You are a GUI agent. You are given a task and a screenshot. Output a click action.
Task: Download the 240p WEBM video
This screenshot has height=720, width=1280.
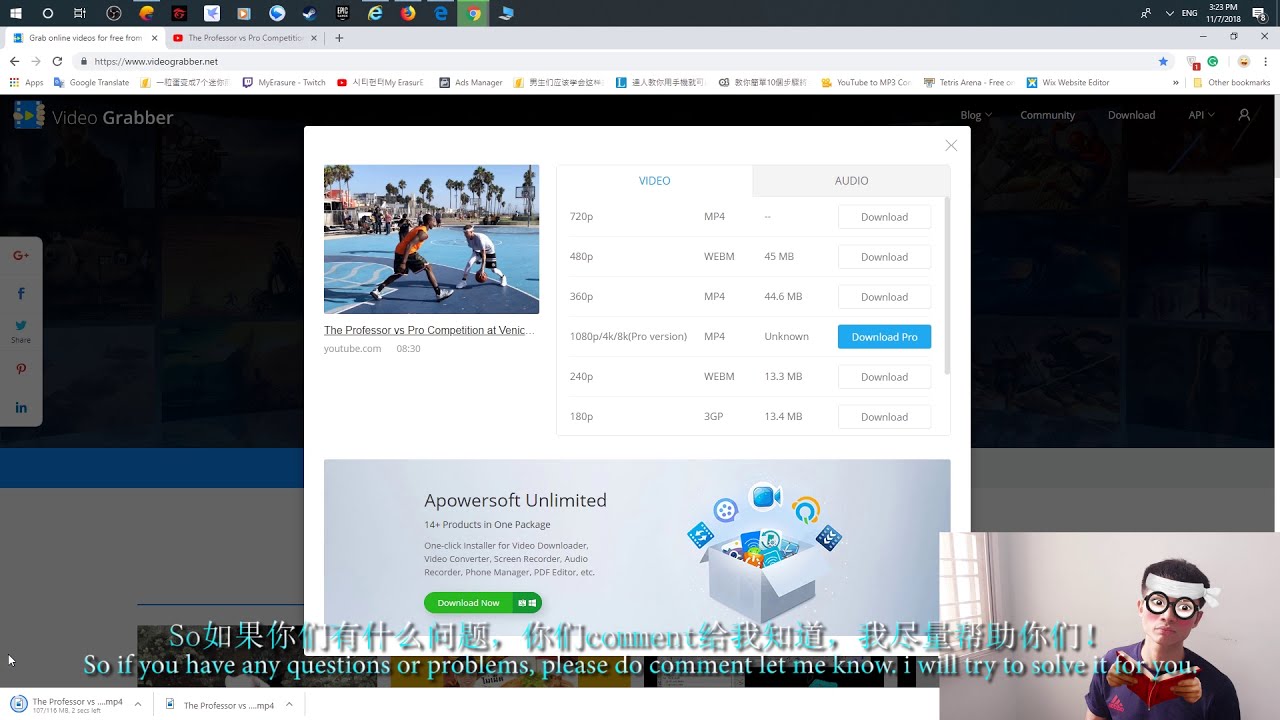click(884, 377)
